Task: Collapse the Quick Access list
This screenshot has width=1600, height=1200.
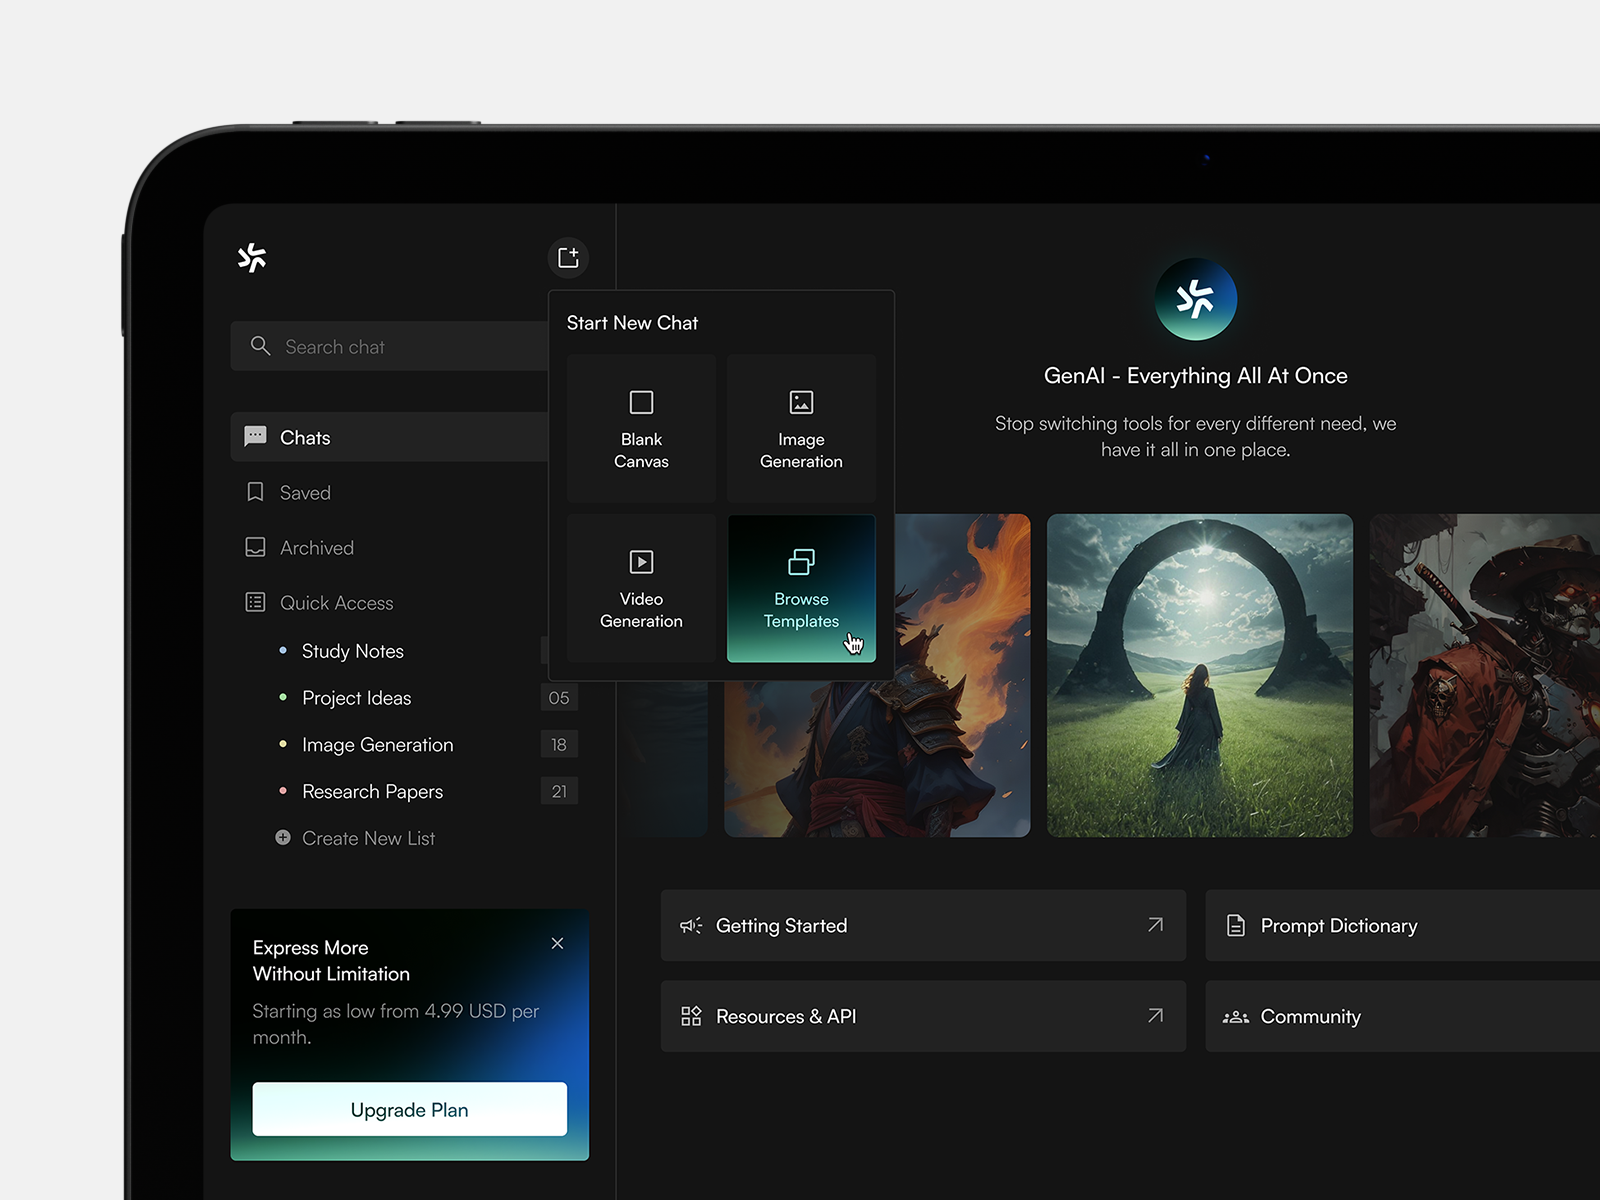Action: (336, 603)
